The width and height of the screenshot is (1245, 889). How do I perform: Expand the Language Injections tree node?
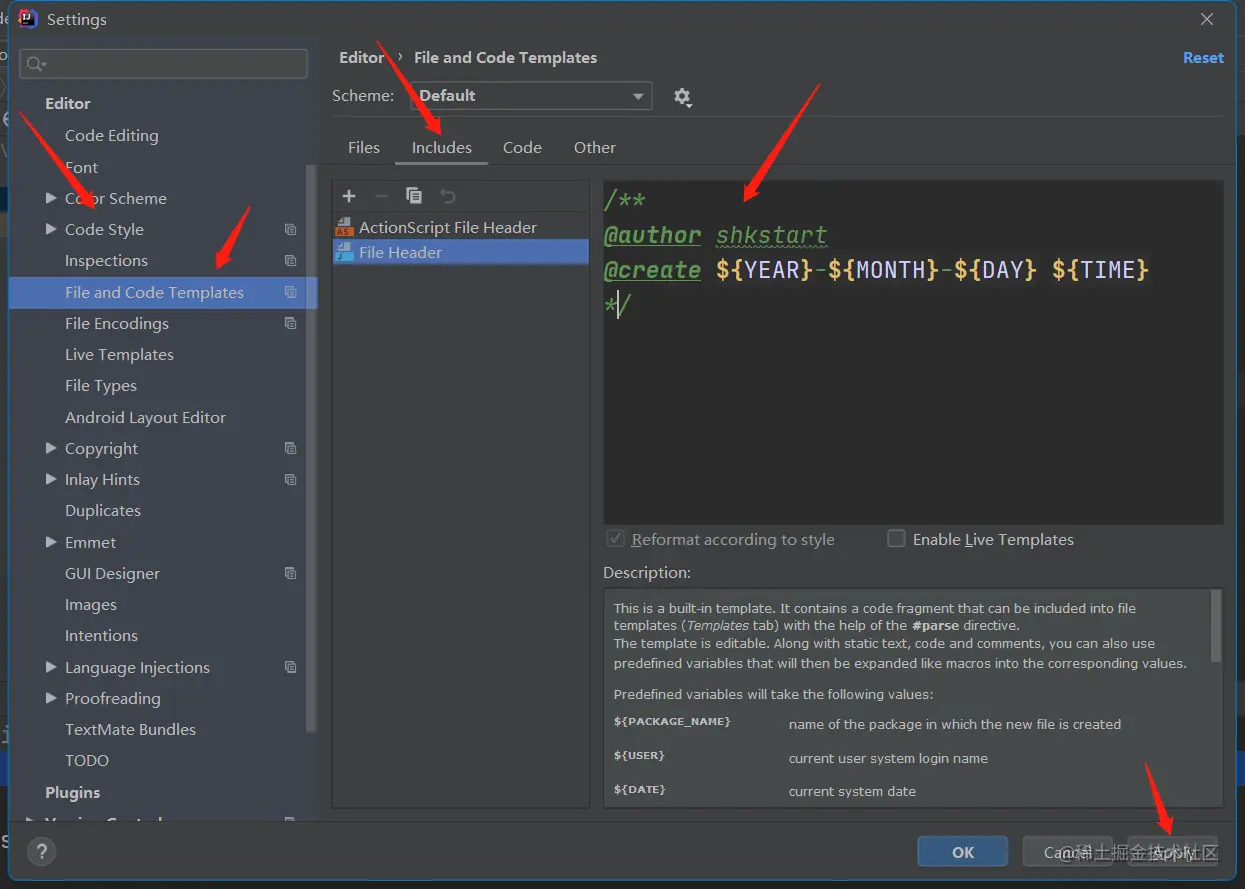[51, 667]
